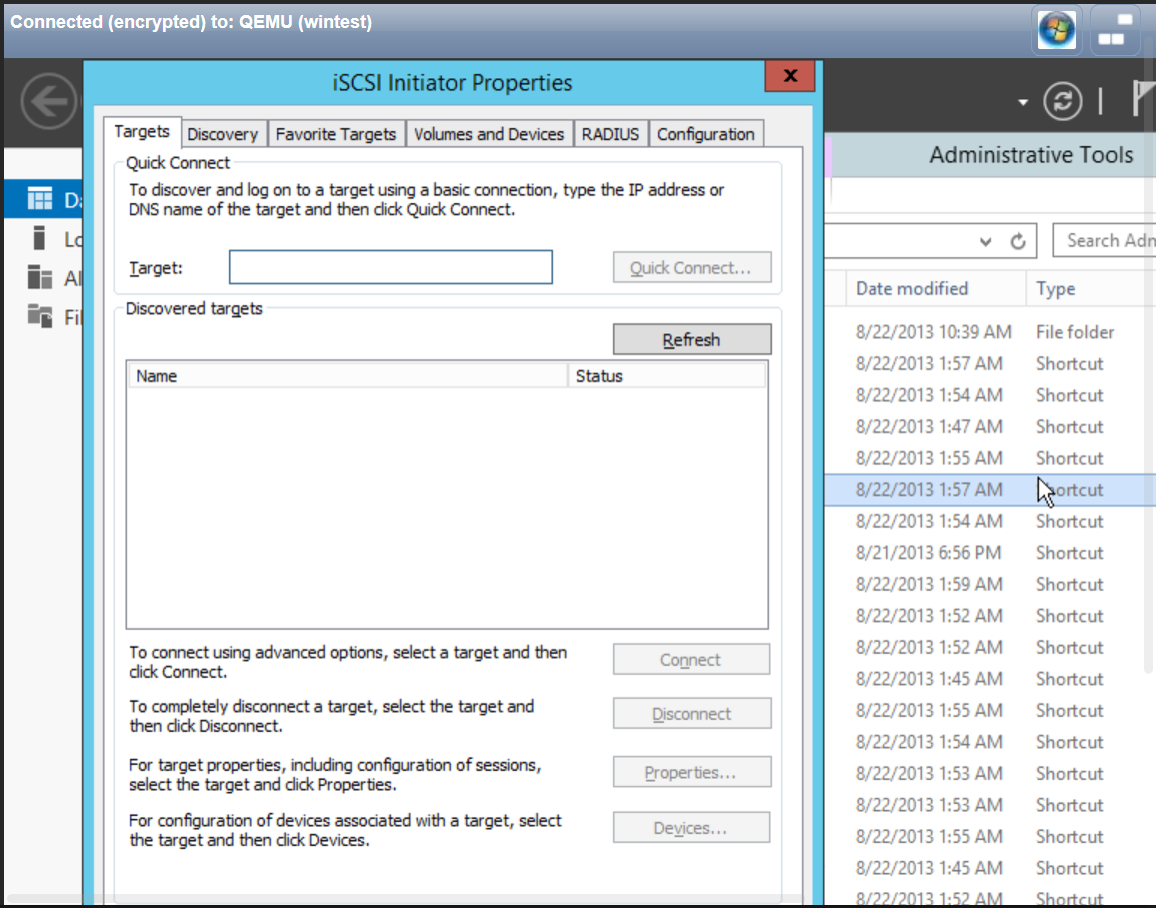Expand the Administrative Tools address bar dropdown
The image size is (1156, 908).
tap(986, 242)
